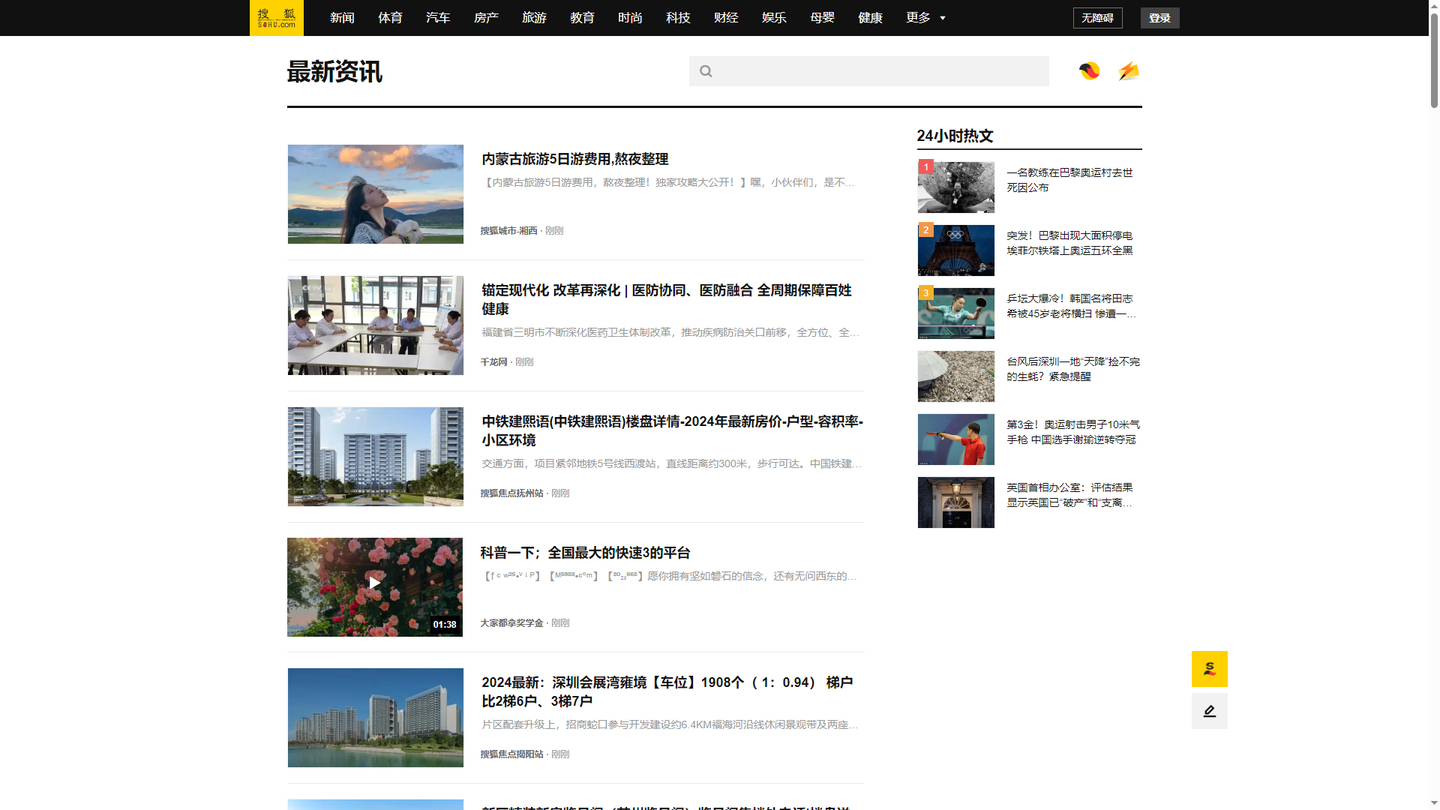Viewport: 1440px width, 810px height.
Task: Open source link 大家都拿奖学金
Action: [x=512, y=623]
